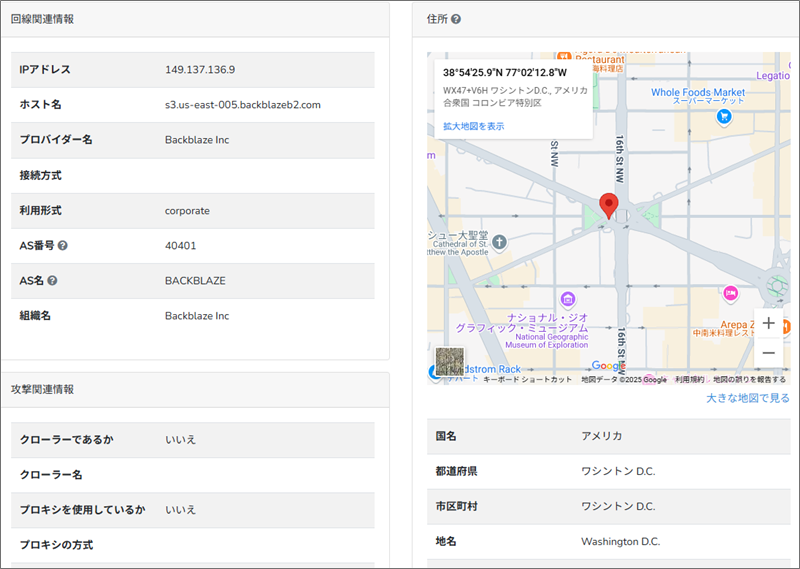Screen dimensions: 800x569
Task: Open 拡大地図を表示 link in map popup
Action: [x=473, y=126]
